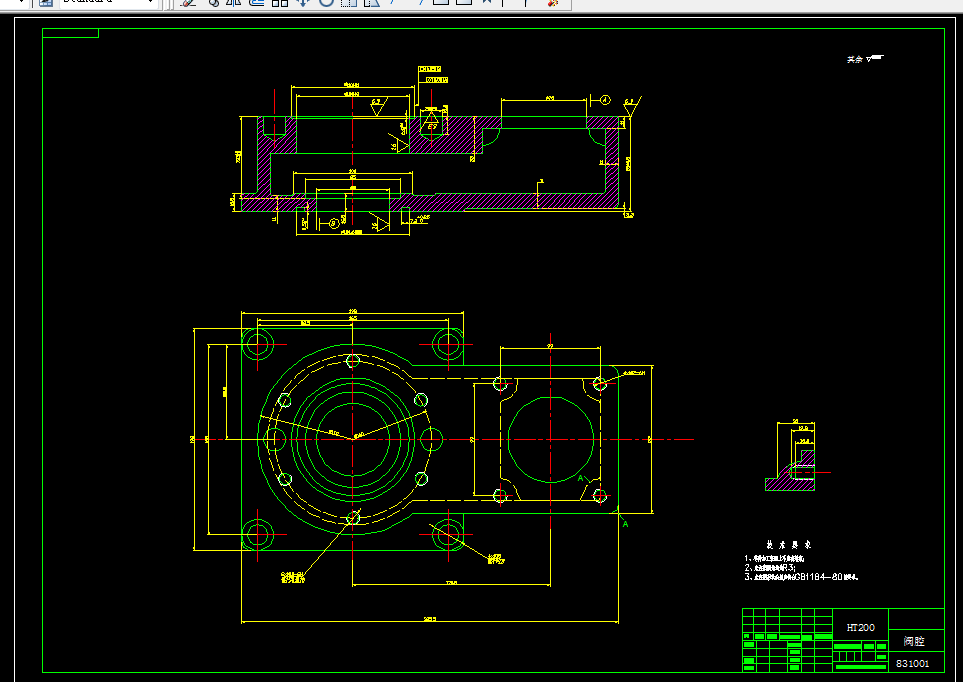
Task: Select the leader note text near bottom-right mounting hole
Action: [496, 559]
